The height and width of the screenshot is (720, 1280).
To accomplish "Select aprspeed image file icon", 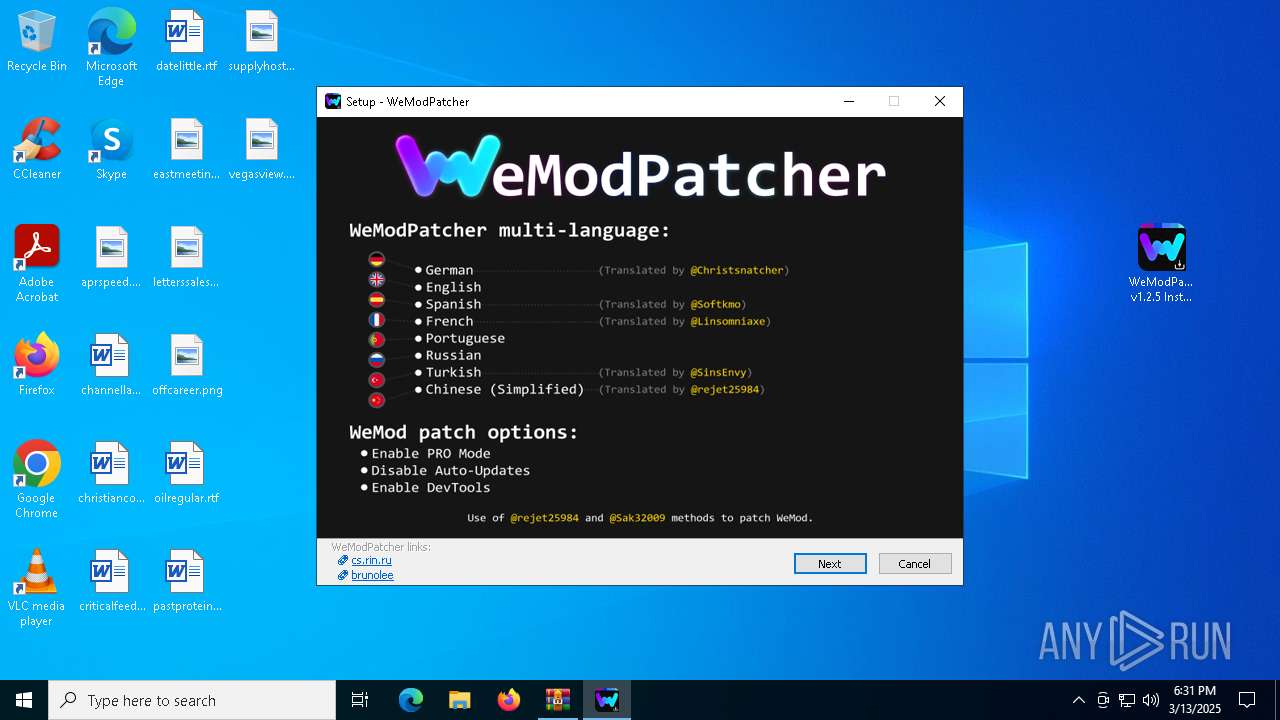I will pyautogui.click(x=111, y=258).
